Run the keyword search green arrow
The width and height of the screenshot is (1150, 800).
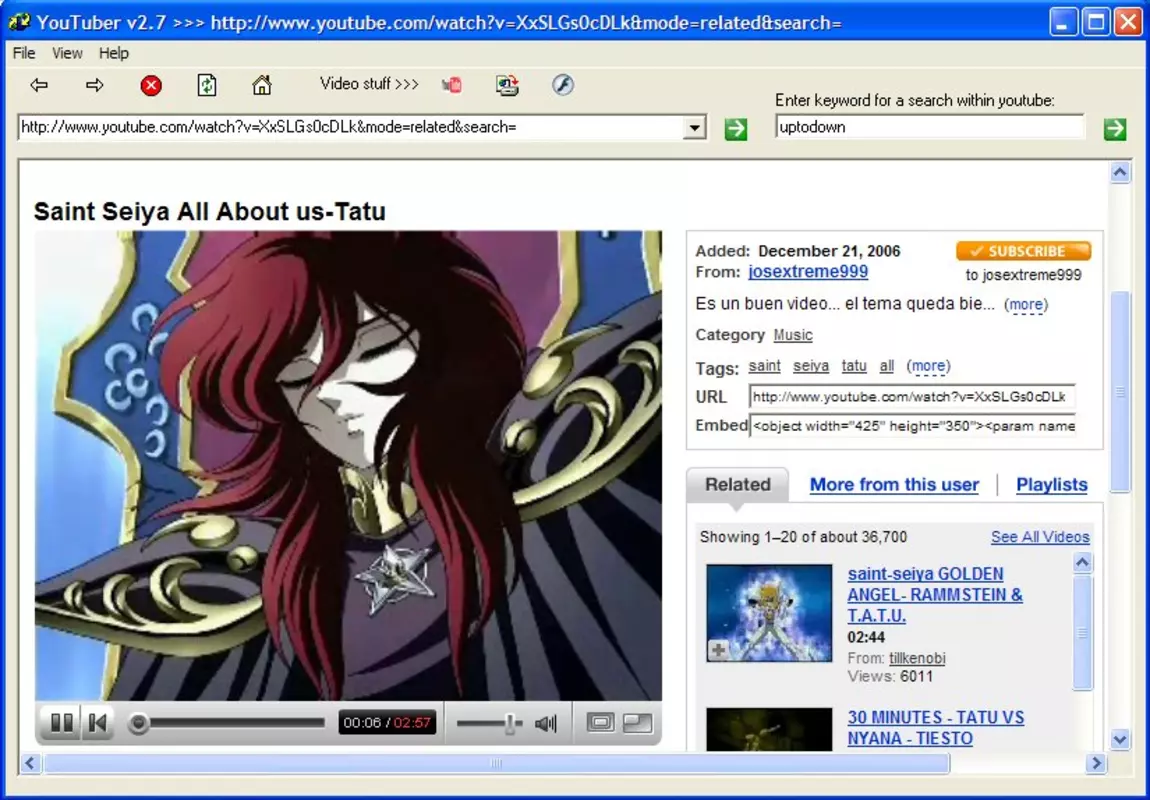(1115, 129)
